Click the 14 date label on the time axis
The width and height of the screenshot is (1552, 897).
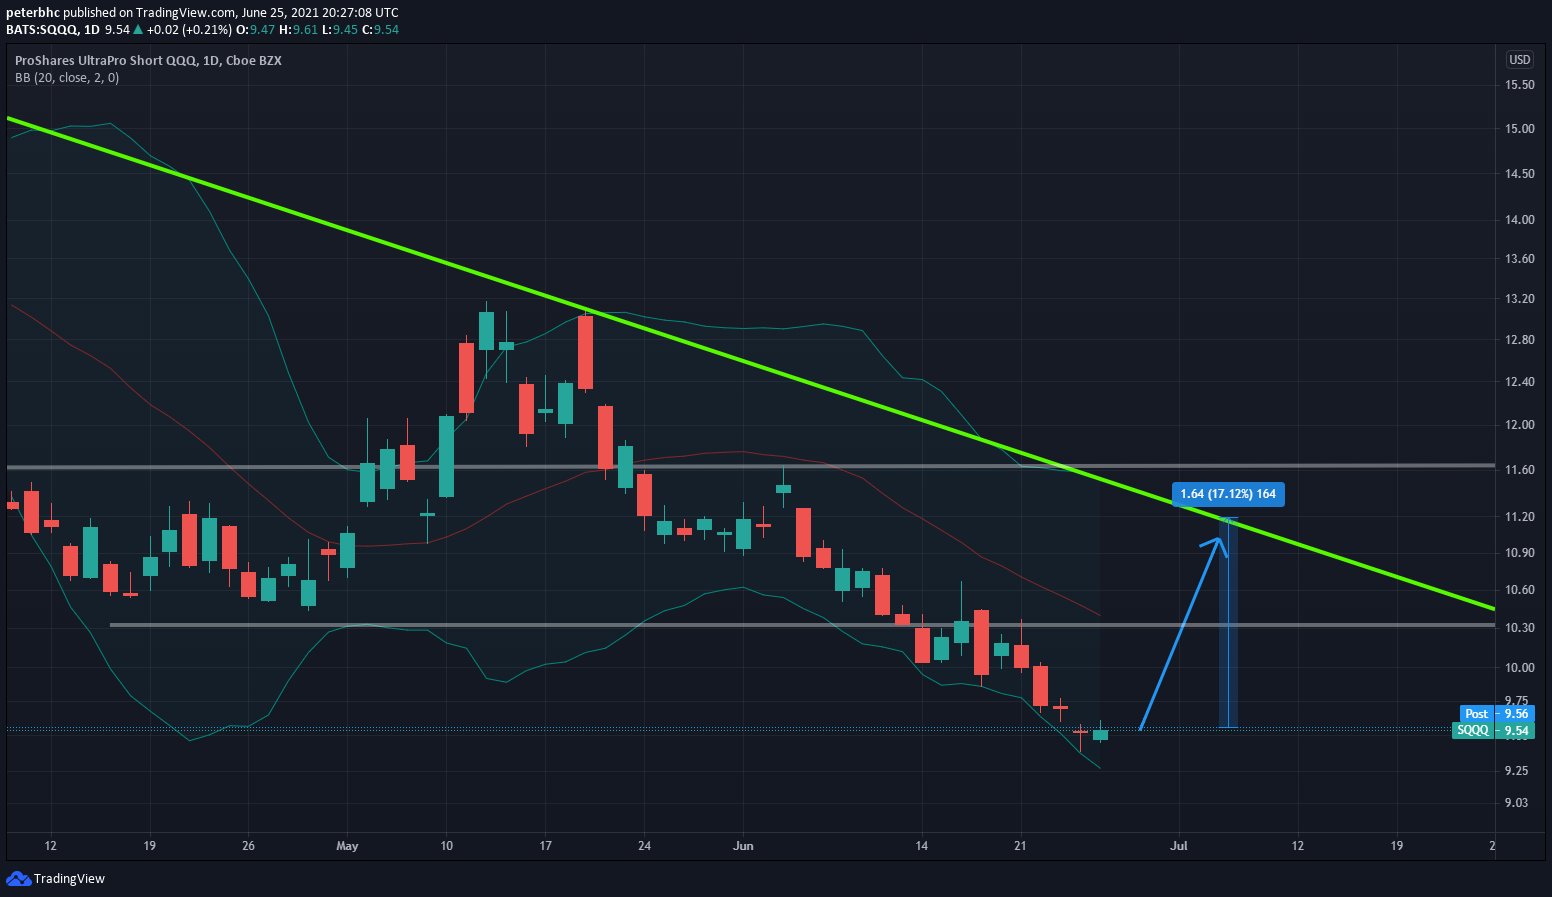click(921, 846)
